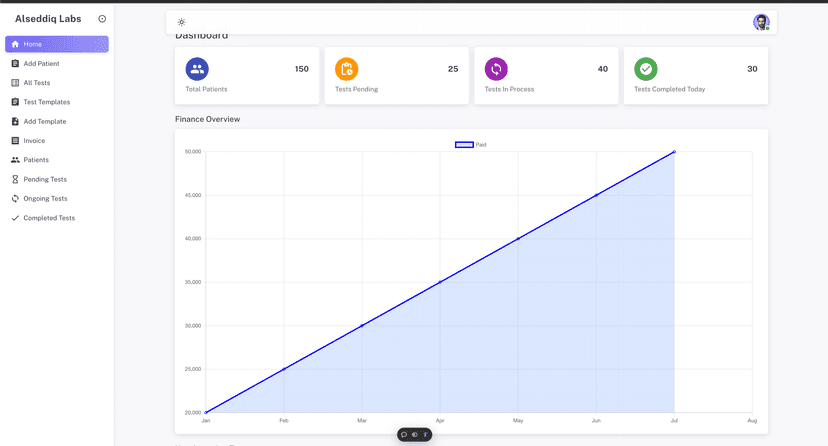Click the Pending Tests hourglass icon

(x=15, y=179)
